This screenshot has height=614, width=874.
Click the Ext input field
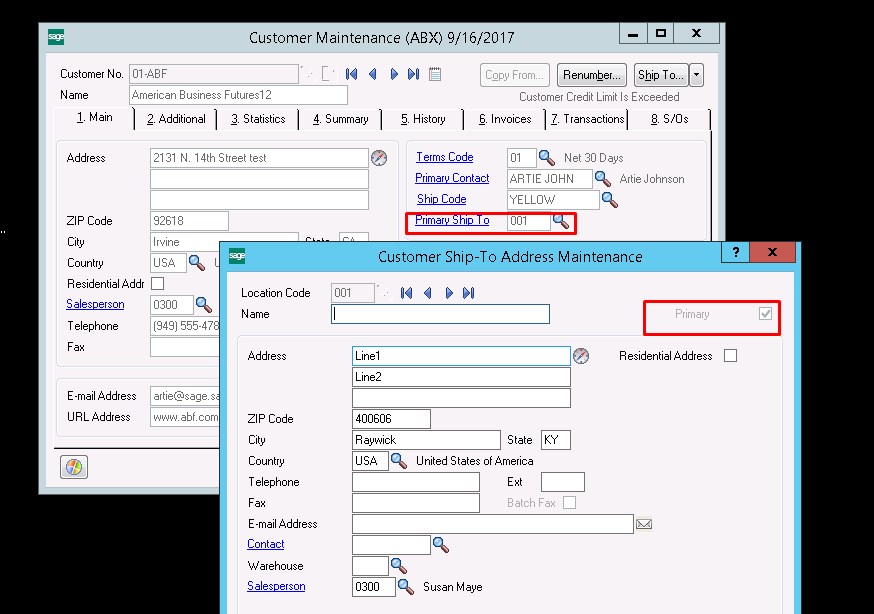563,482
